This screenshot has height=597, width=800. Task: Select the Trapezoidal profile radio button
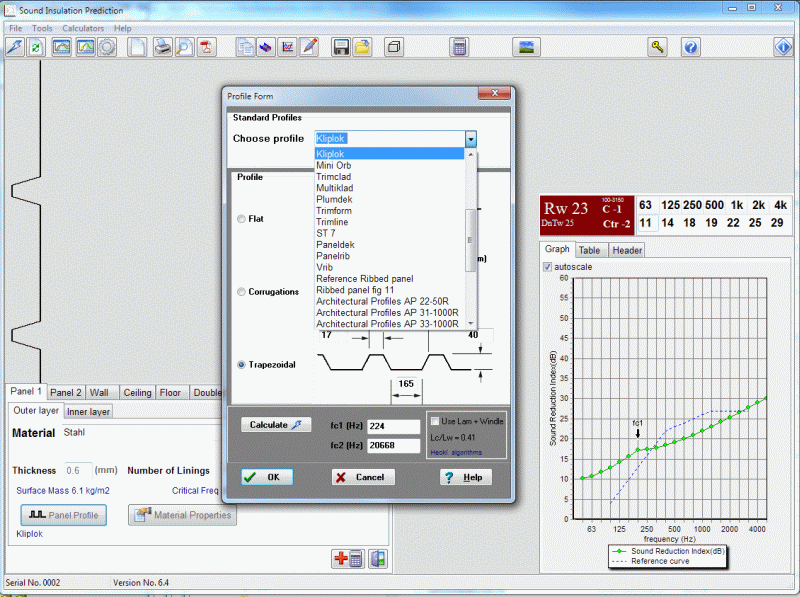coord(241,365)
